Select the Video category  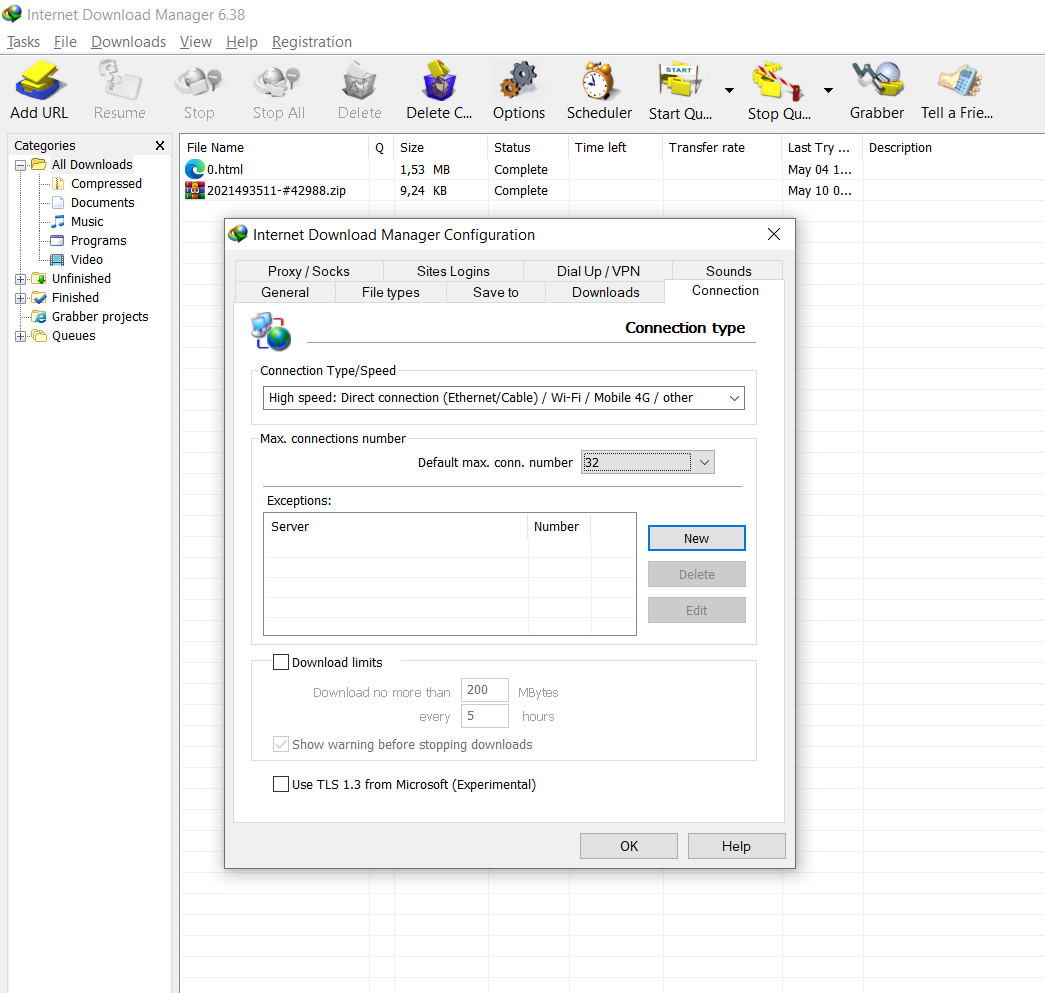coord(87,259)
